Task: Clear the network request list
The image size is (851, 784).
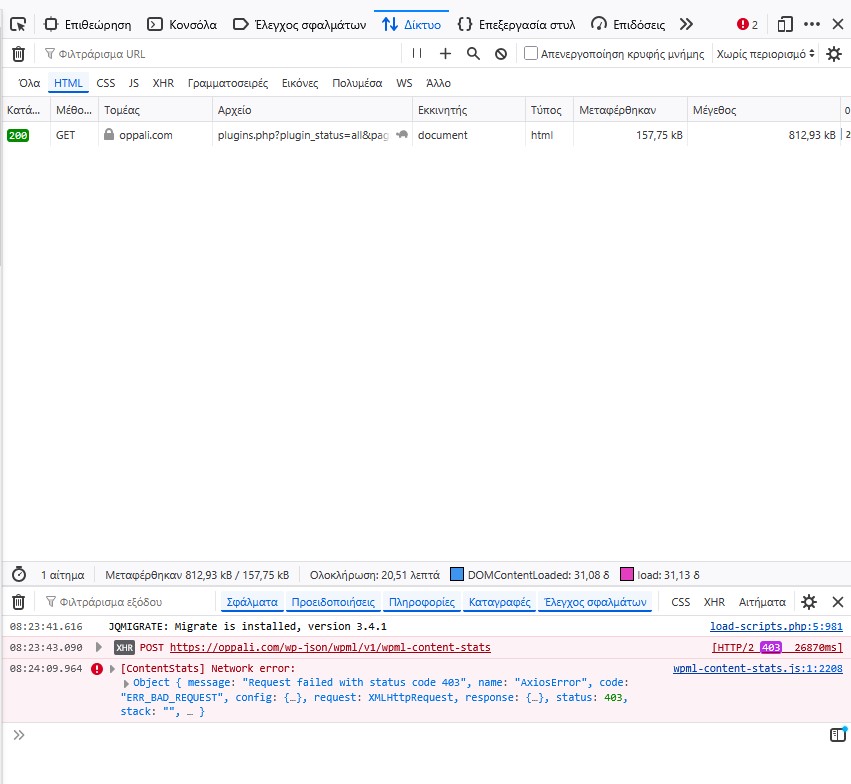Action: pos(18,54)
